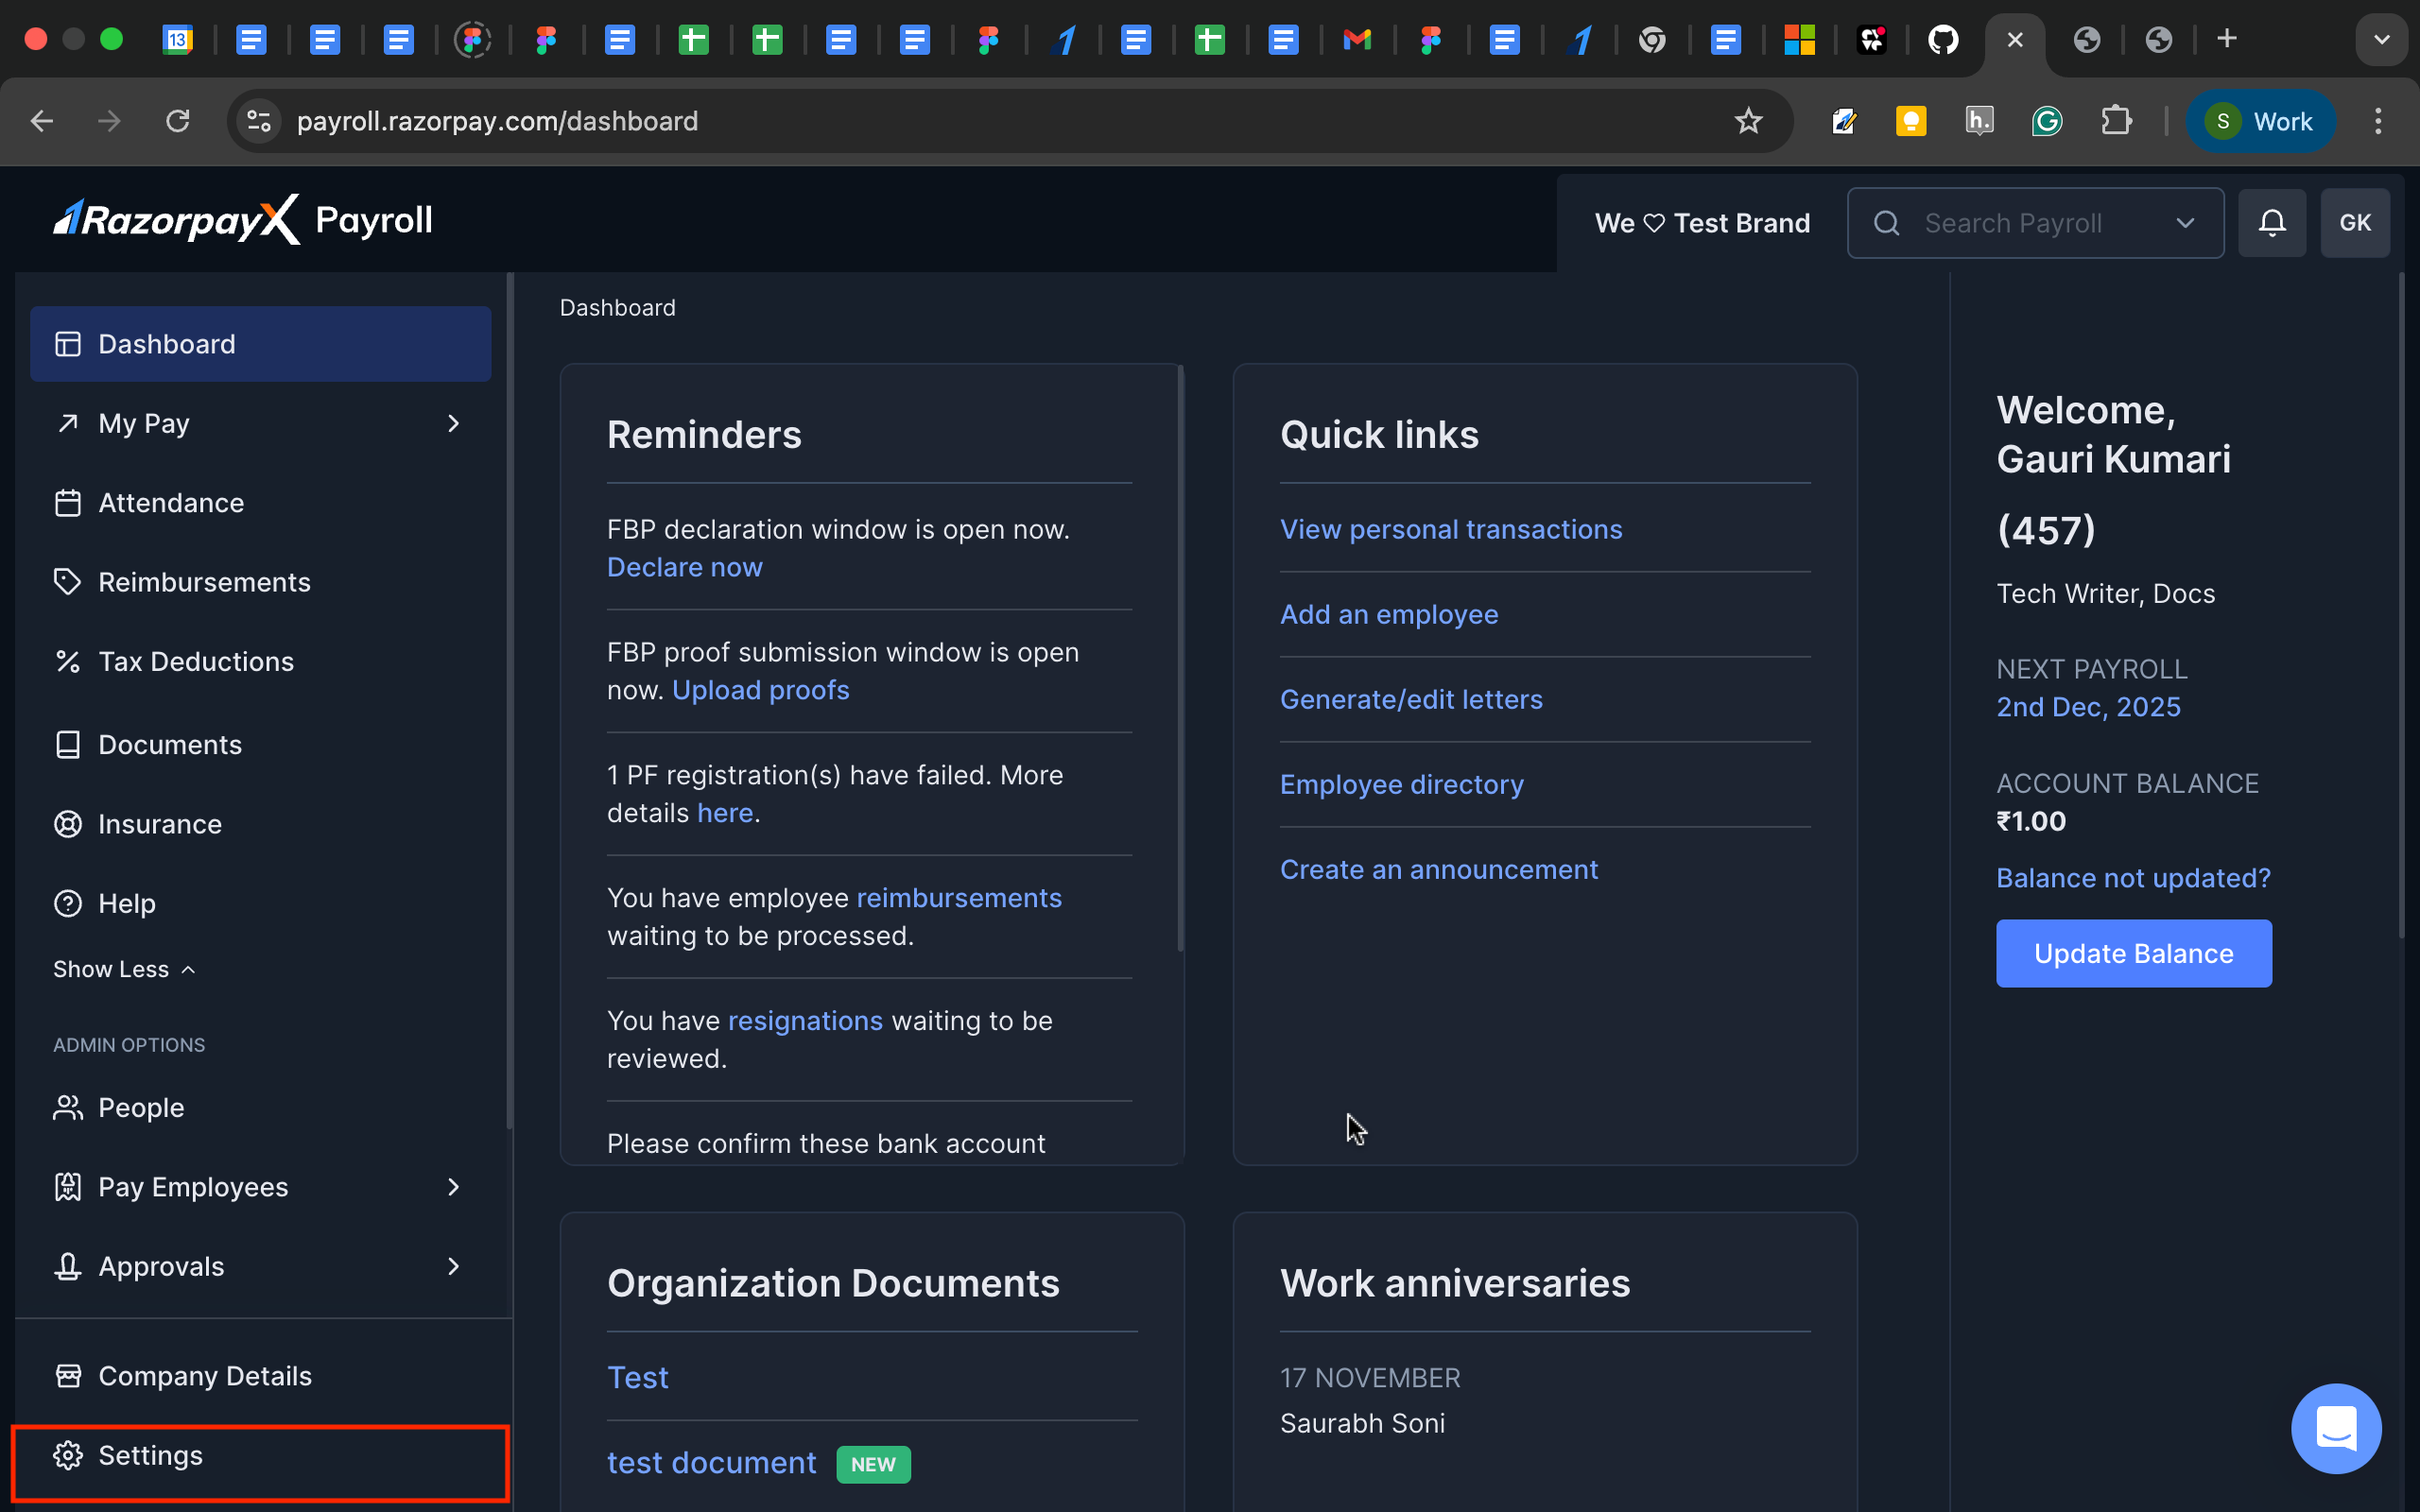
Task: Open People under Admin Options
Action: [x=260, y=1108]
